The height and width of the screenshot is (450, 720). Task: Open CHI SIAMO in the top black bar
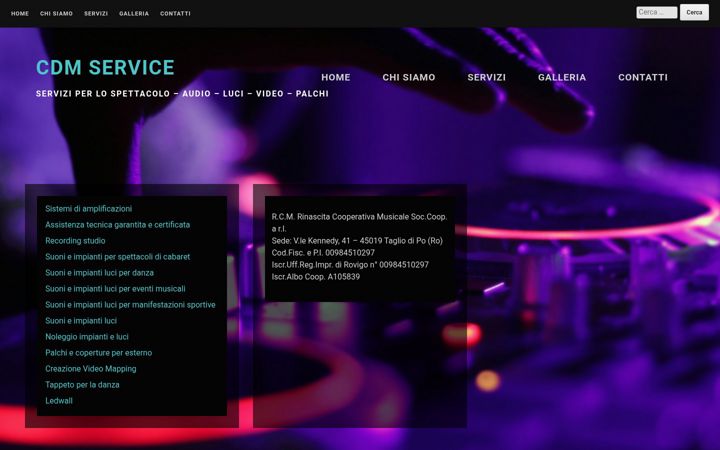(x=56, y=14)
